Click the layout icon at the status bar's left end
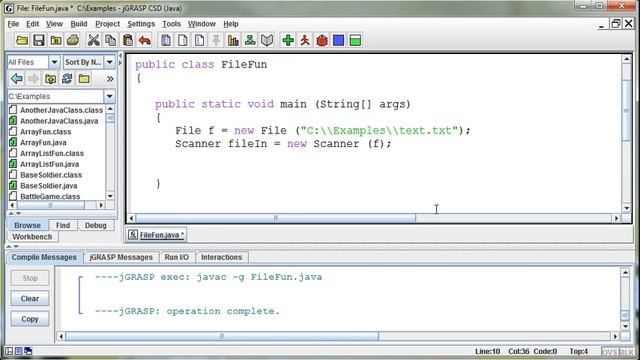Image resolution: width=640 pixels, height=360 pixels. [x=9, y=351]
